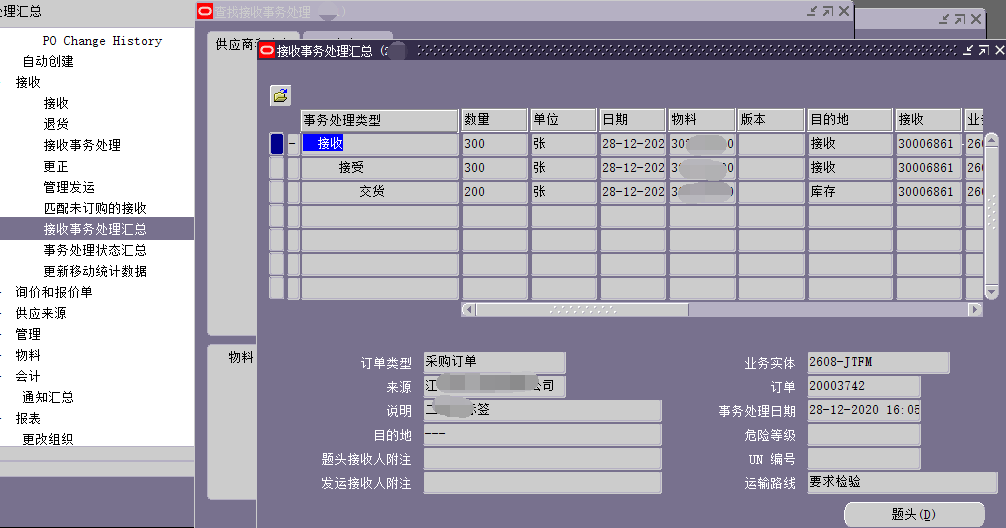Select 事务处理状态汇总 in navigator

point(94,250)
